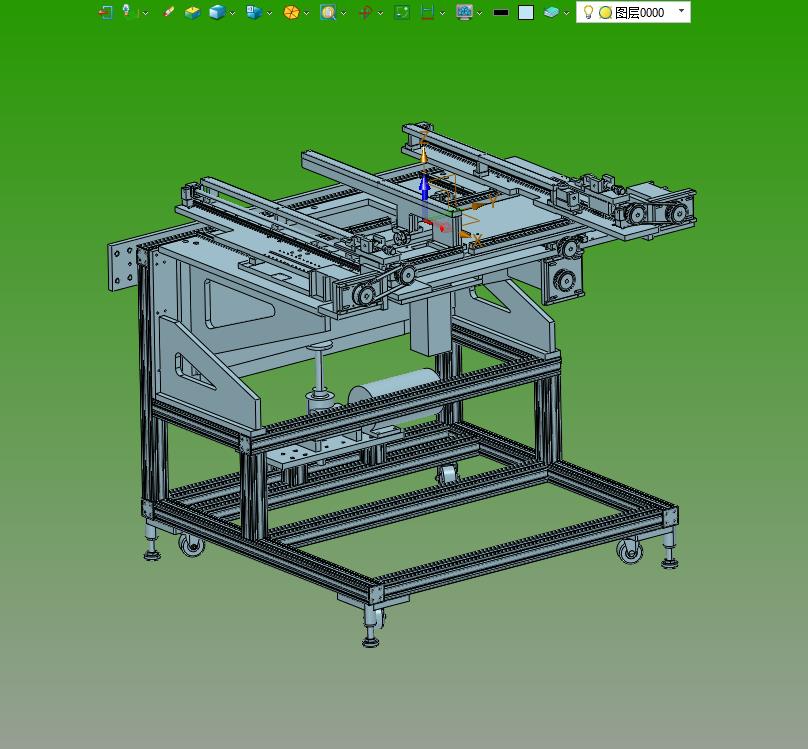Pick the black color swatch
The image size is (808, 749).
[x=501, y=12]
